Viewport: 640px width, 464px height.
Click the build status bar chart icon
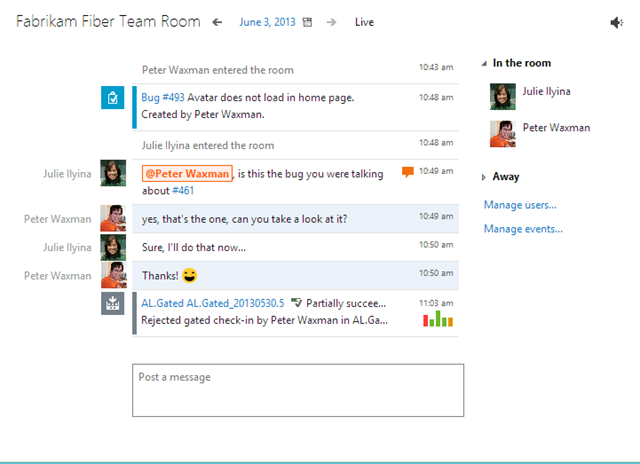click(x=438, y=320)
